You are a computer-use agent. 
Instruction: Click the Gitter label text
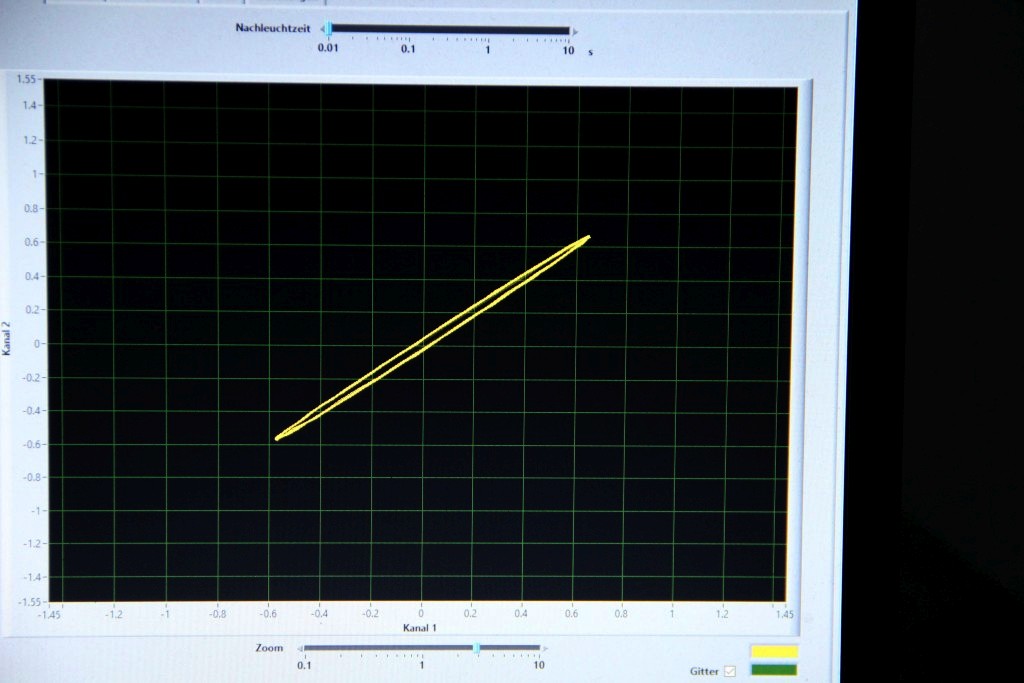pos(704,671)
